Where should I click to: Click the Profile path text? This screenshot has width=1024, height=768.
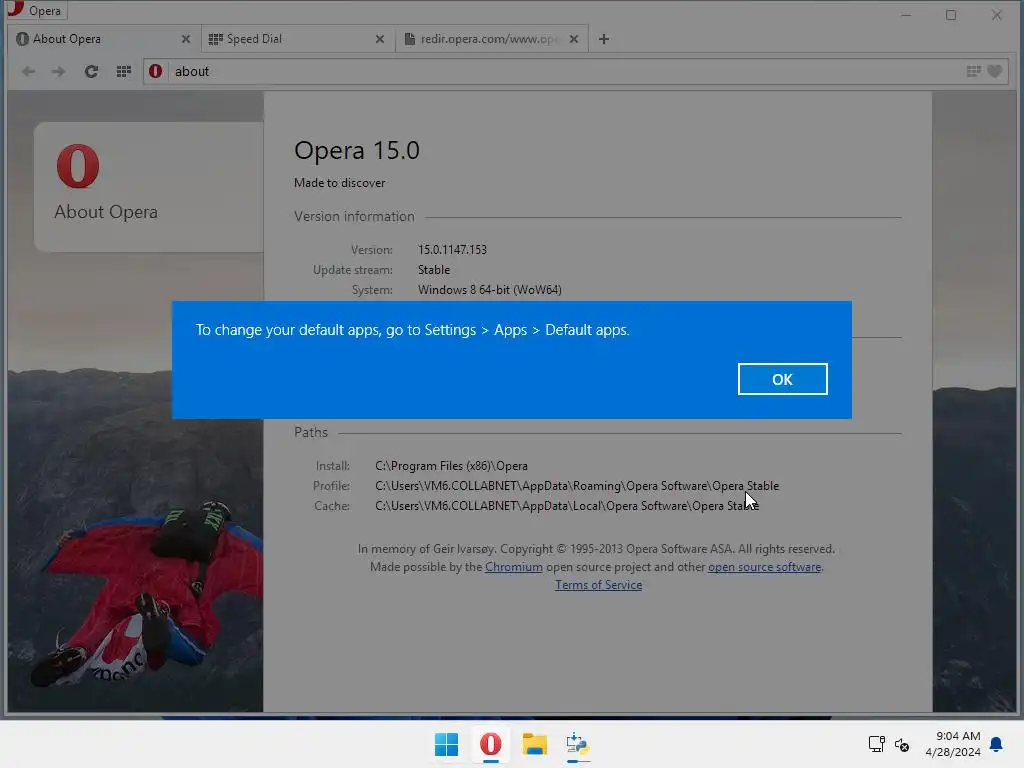click(x=577, y=486)
